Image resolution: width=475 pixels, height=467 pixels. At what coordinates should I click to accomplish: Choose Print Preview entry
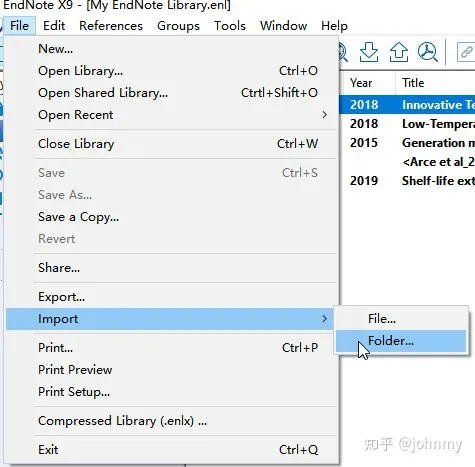click(x=171, y=370)
